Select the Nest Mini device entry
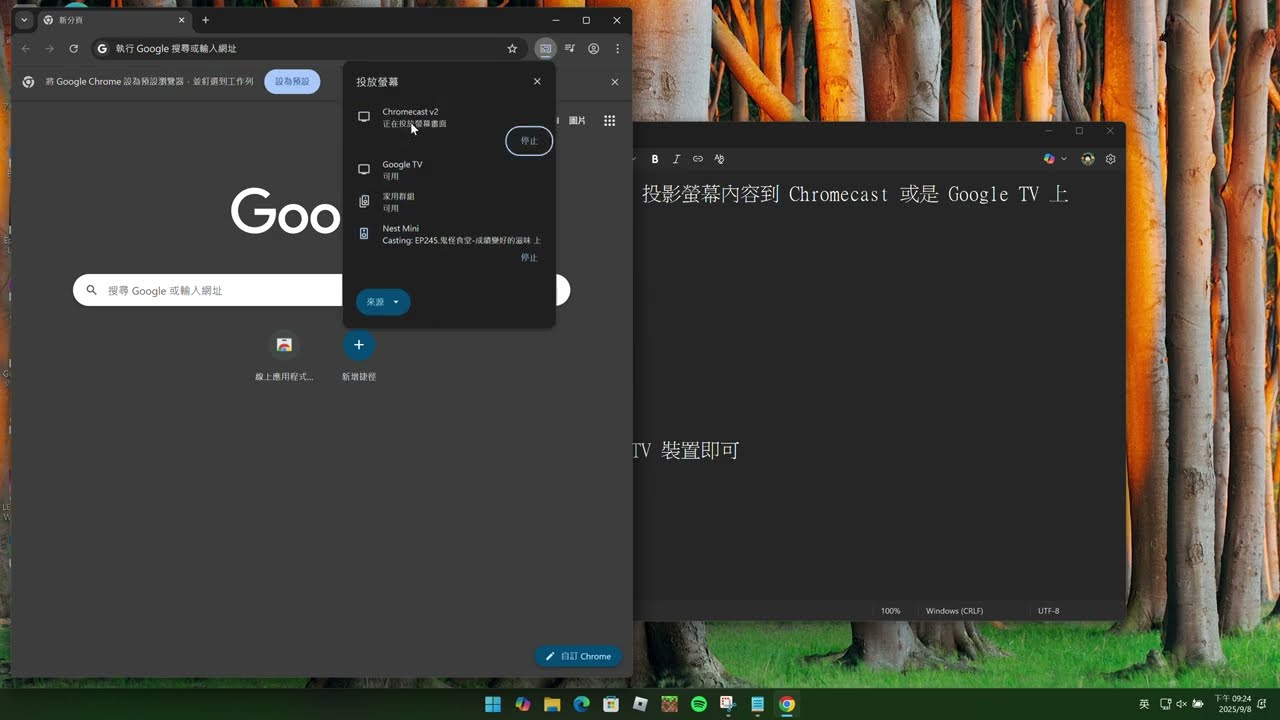 click(449, 235)
